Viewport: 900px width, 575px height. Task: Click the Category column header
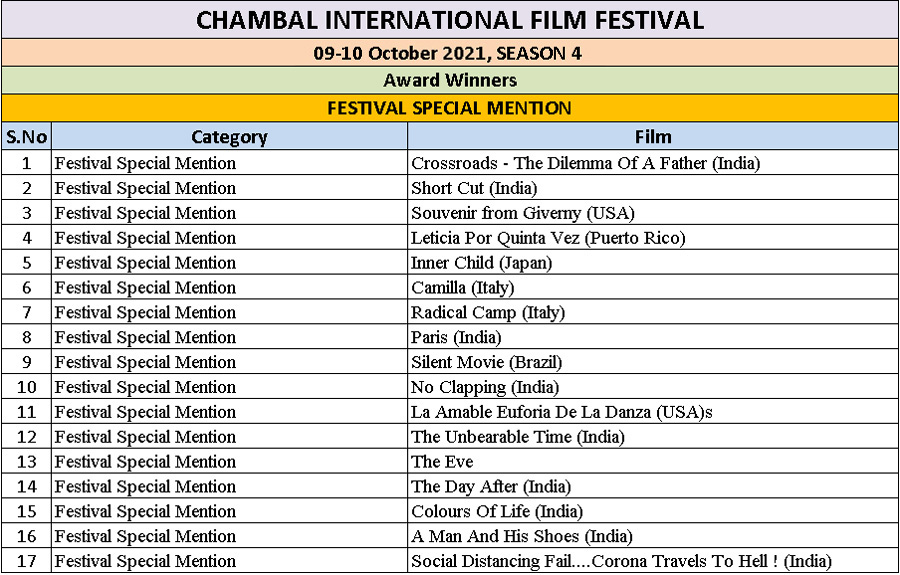coord(230,137)
